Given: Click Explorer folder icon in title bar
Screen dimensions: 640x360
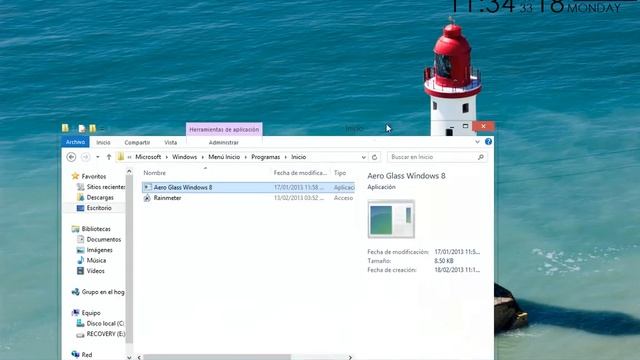Looking at the screenshot, I should coord(65,128).
